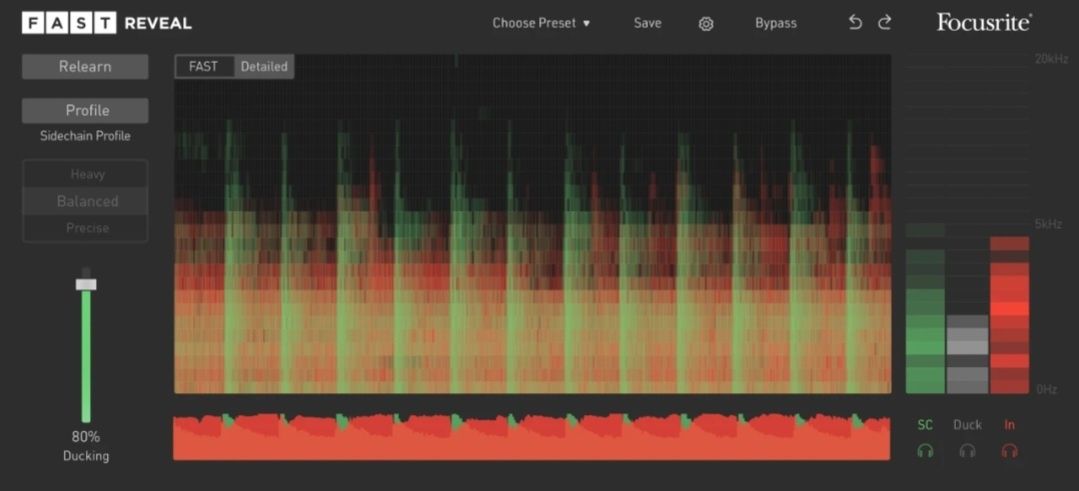The width and height of the screenshot is (1079, 491).
Task: Click the Profile button
Action: point(85,111)
